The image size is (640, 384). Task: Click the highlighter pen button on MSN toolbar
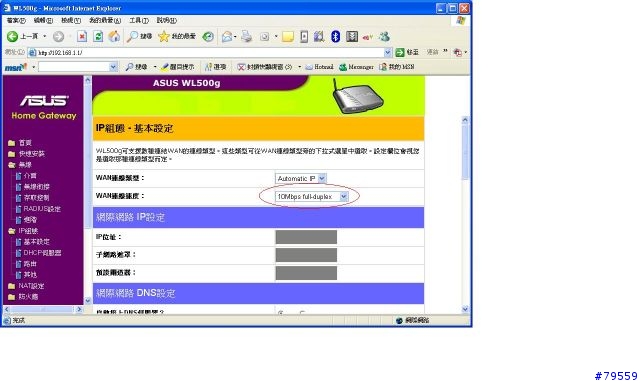tap(178, 67)
